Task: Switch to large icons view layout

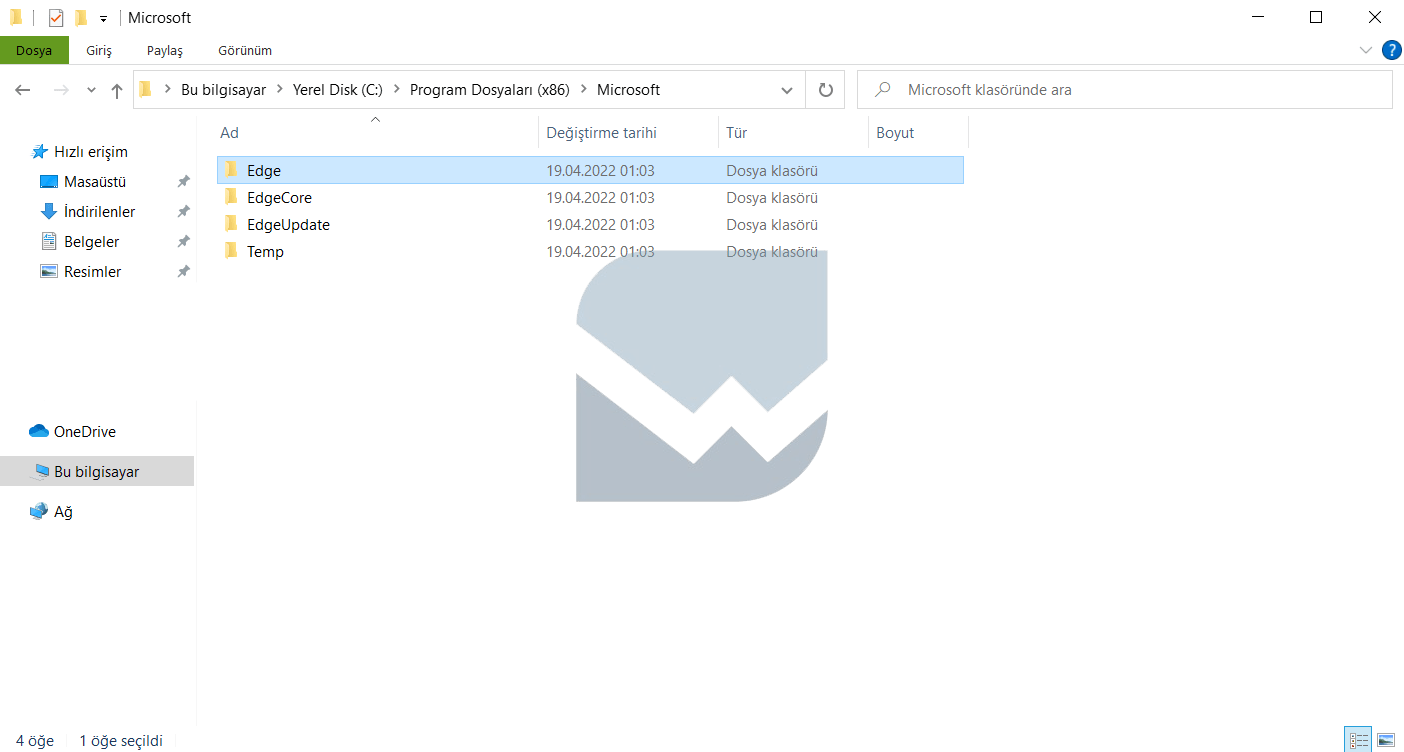Action: (1386, 740)
